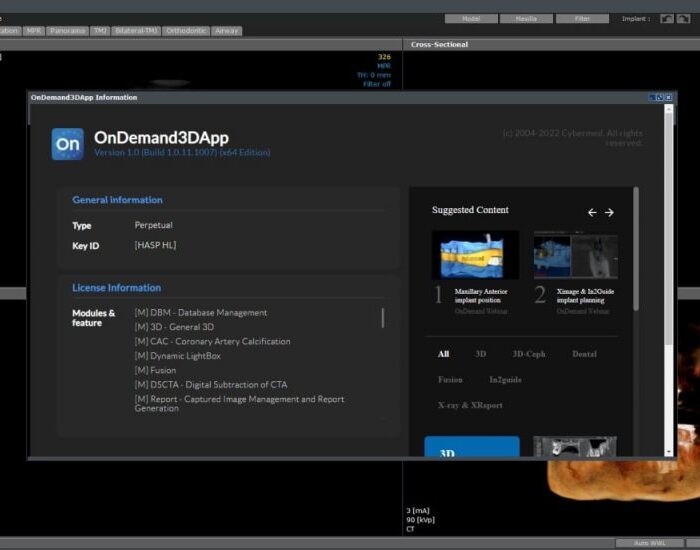Select the TMJ tab

click(x=100, y=31)
